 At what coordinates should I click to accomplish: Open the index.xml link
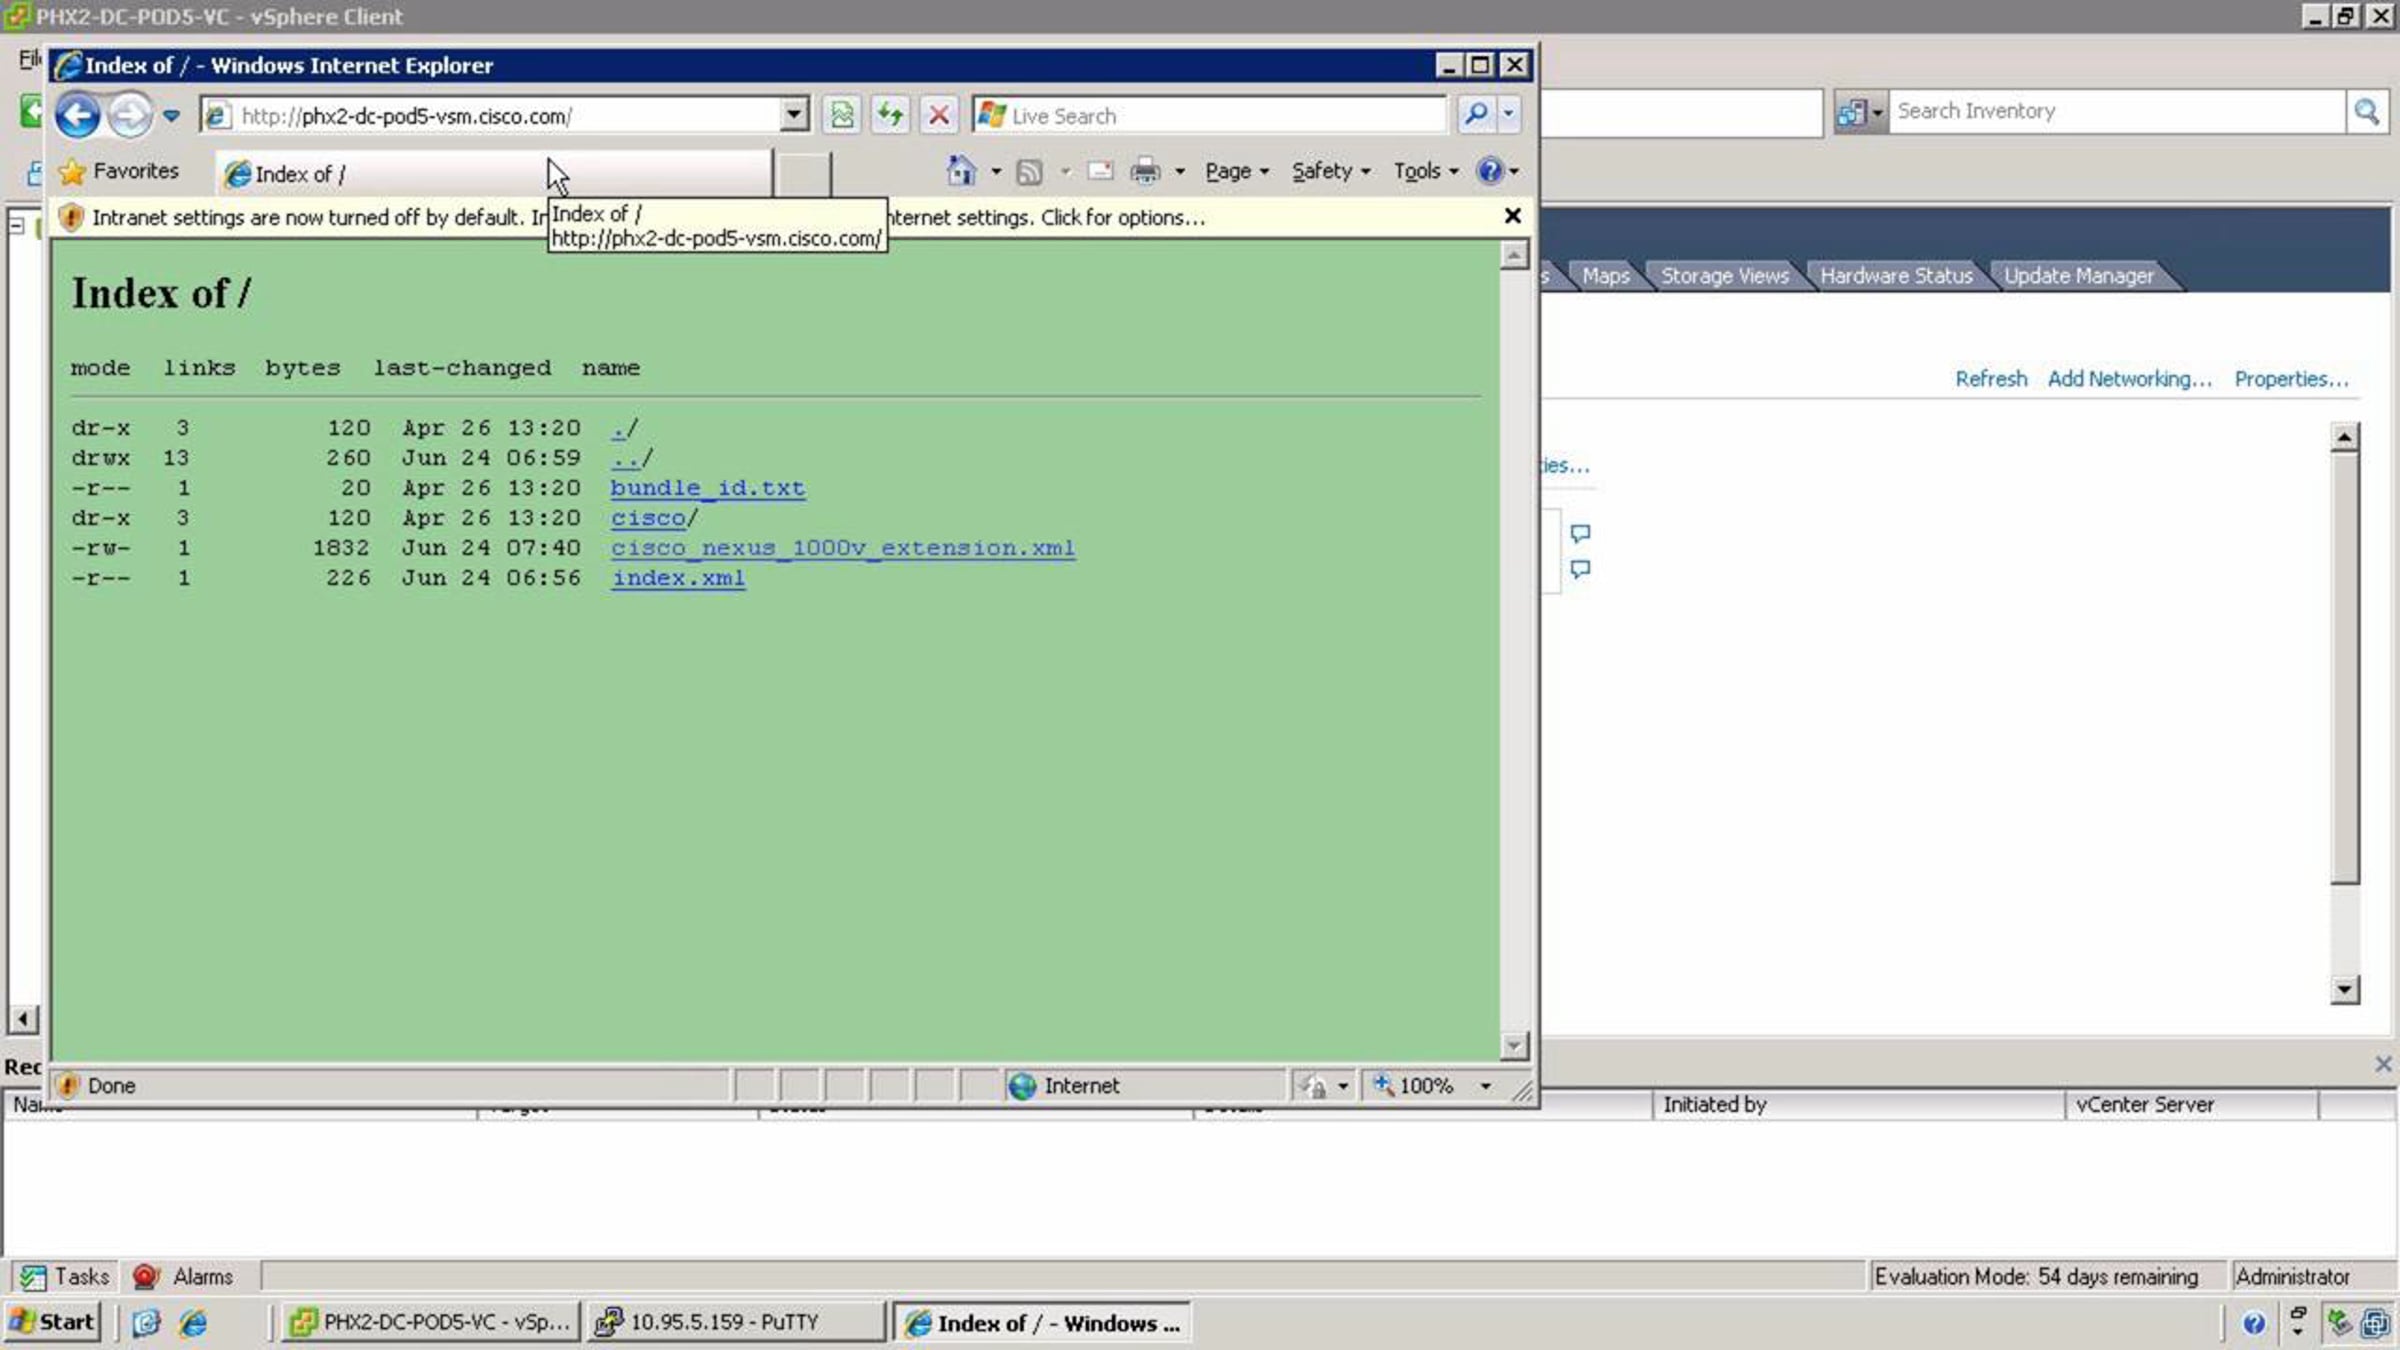[678, 578]
